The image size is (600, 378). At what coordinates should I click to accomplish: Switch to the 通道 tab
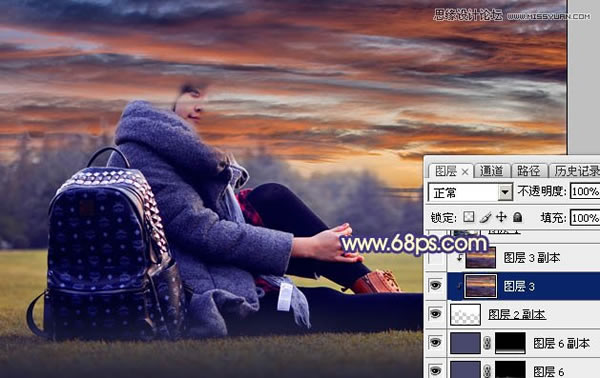click(491, 171)
